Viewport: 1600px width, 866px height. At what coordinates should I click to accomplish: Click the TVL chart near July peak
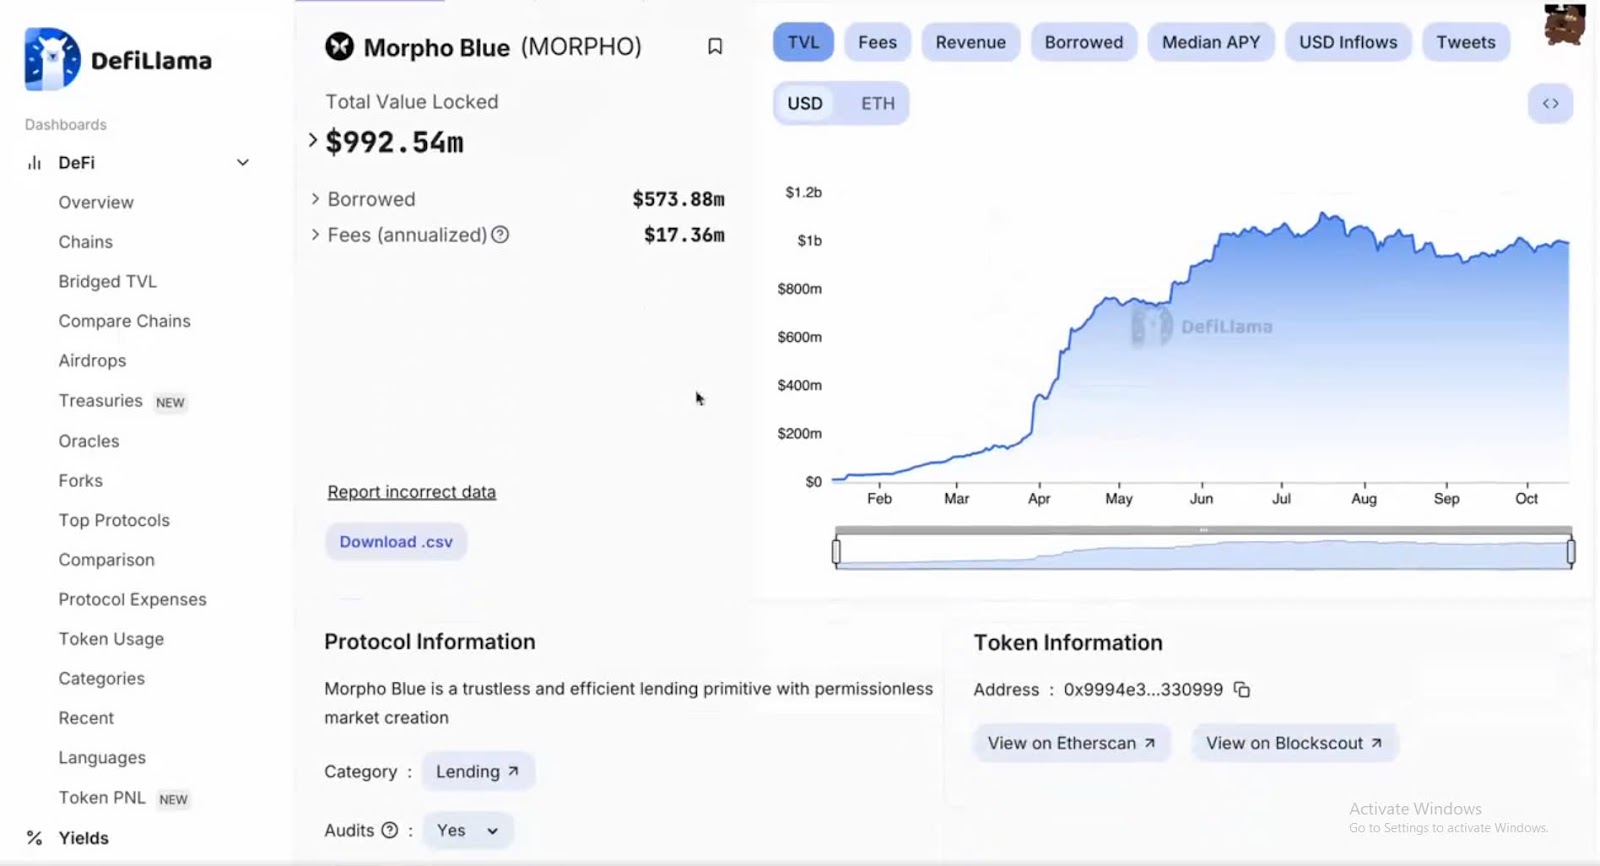pos(1324,216)
